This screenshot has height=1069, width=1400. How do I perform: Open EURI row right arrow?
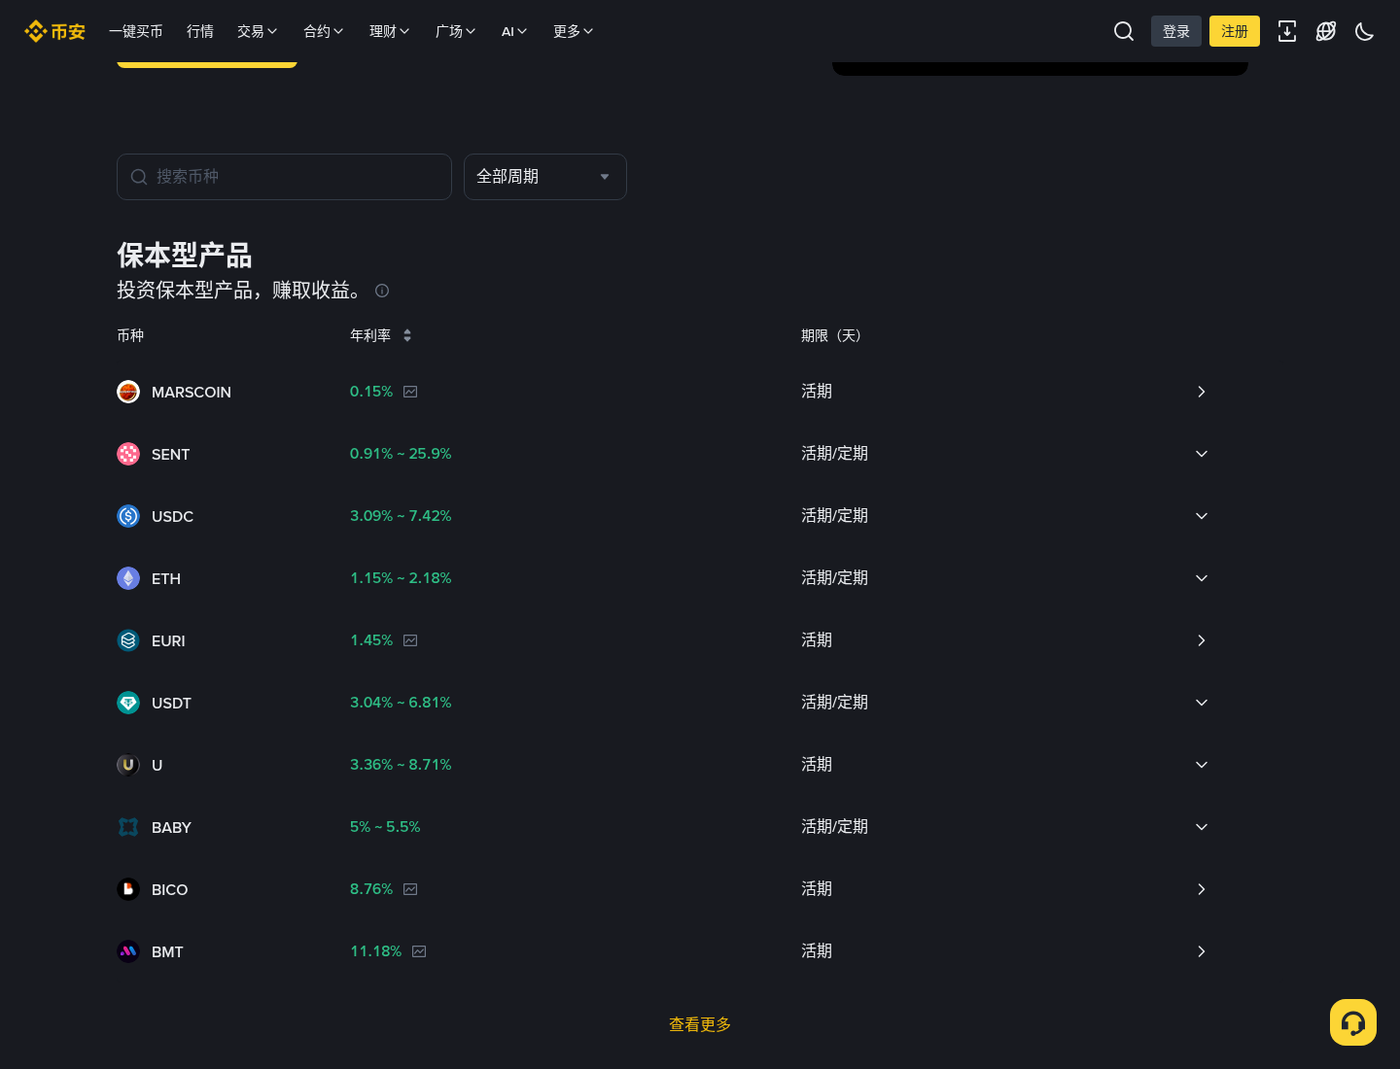[1201, 640]
